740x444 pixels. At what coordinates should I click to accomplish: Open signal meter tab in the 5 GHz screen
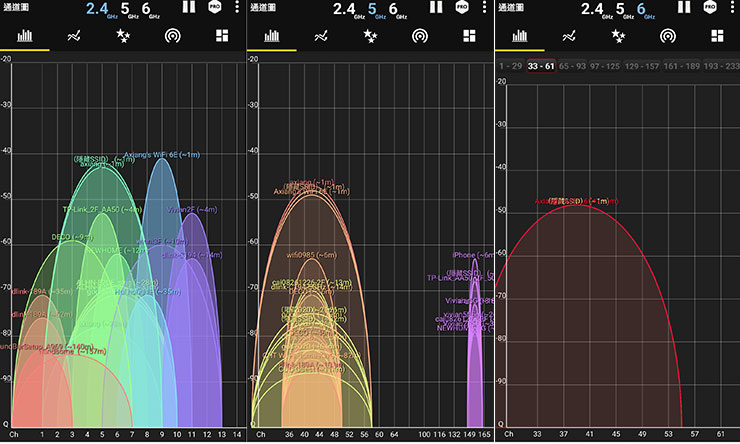coord(420,36)
